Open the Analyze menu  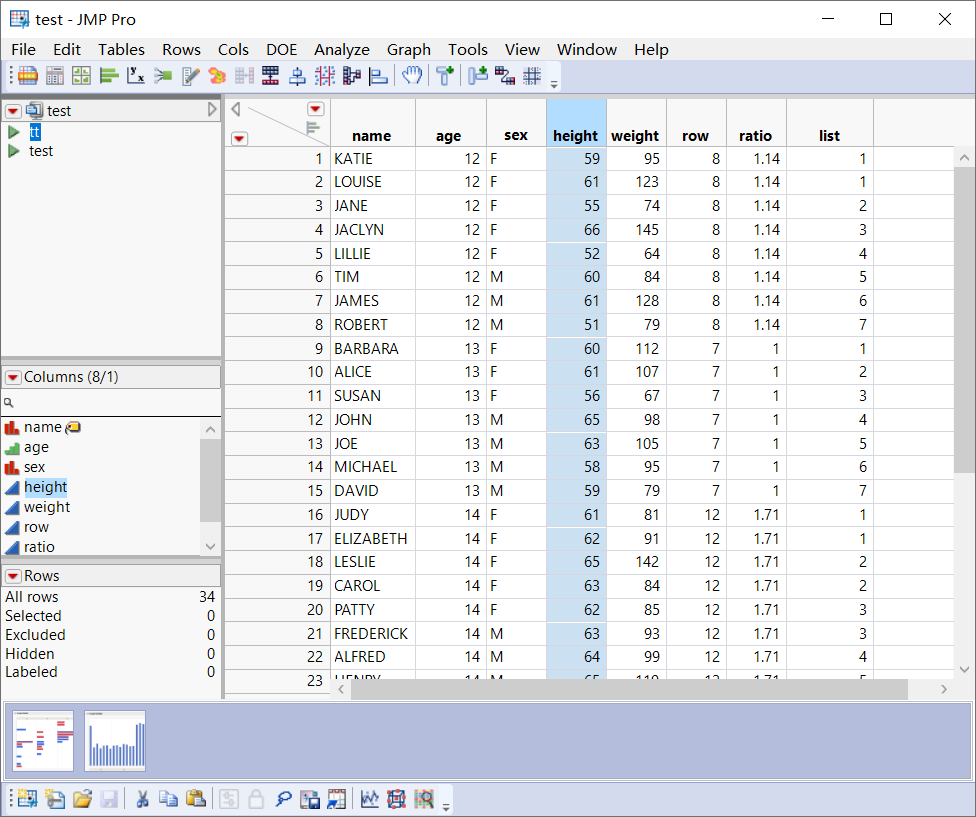click(x=342, y=49)
